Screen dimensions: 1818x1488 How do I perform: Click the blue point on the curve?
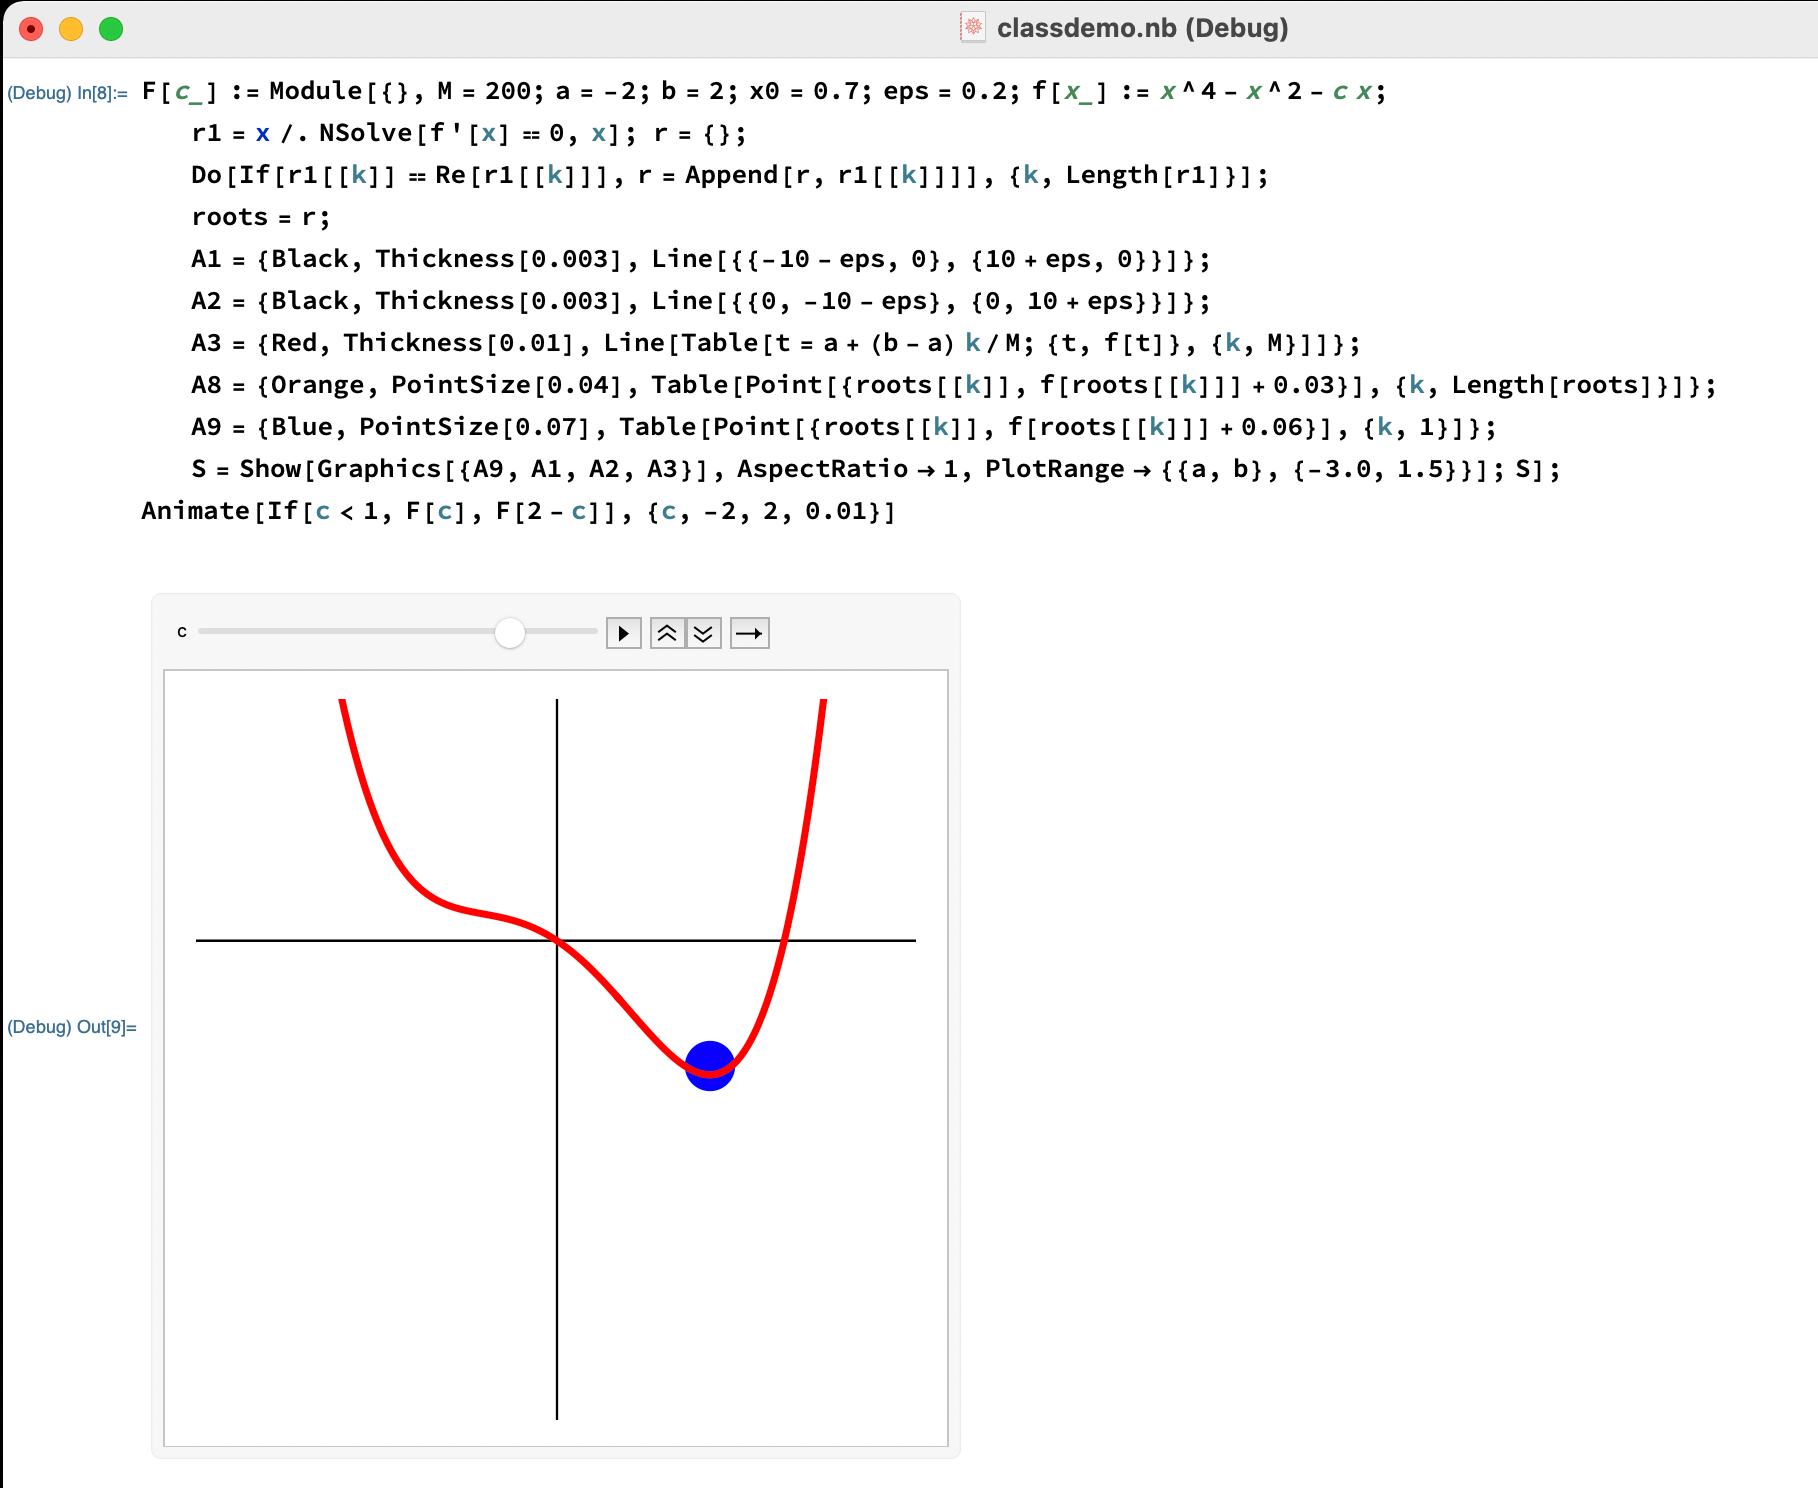click(710, 1066)
